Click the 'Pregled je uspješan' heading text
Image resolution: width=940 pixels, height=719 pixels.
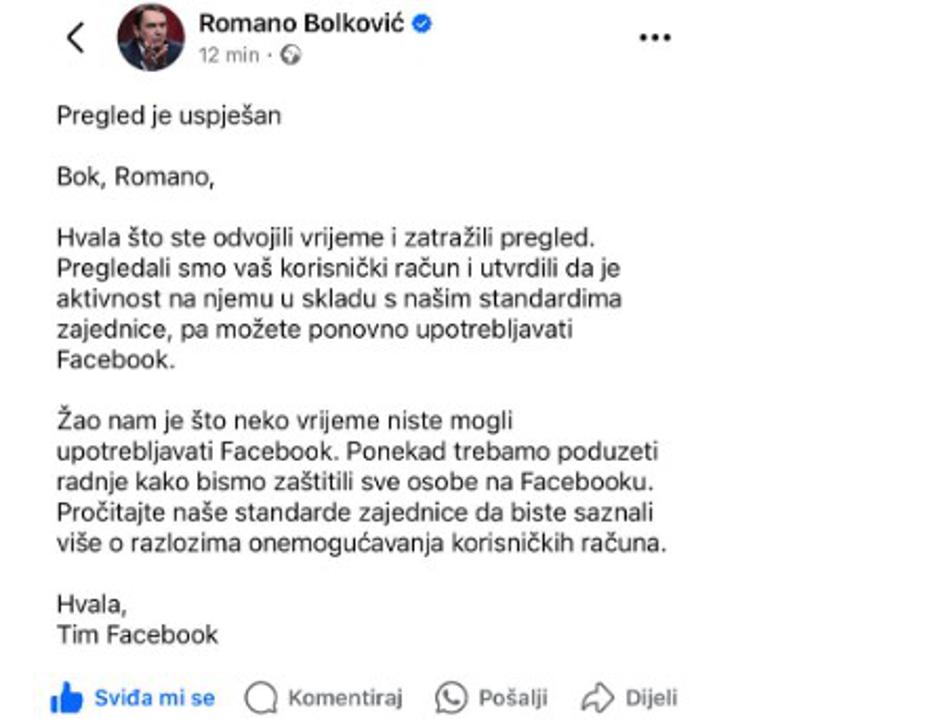point(169,116)
